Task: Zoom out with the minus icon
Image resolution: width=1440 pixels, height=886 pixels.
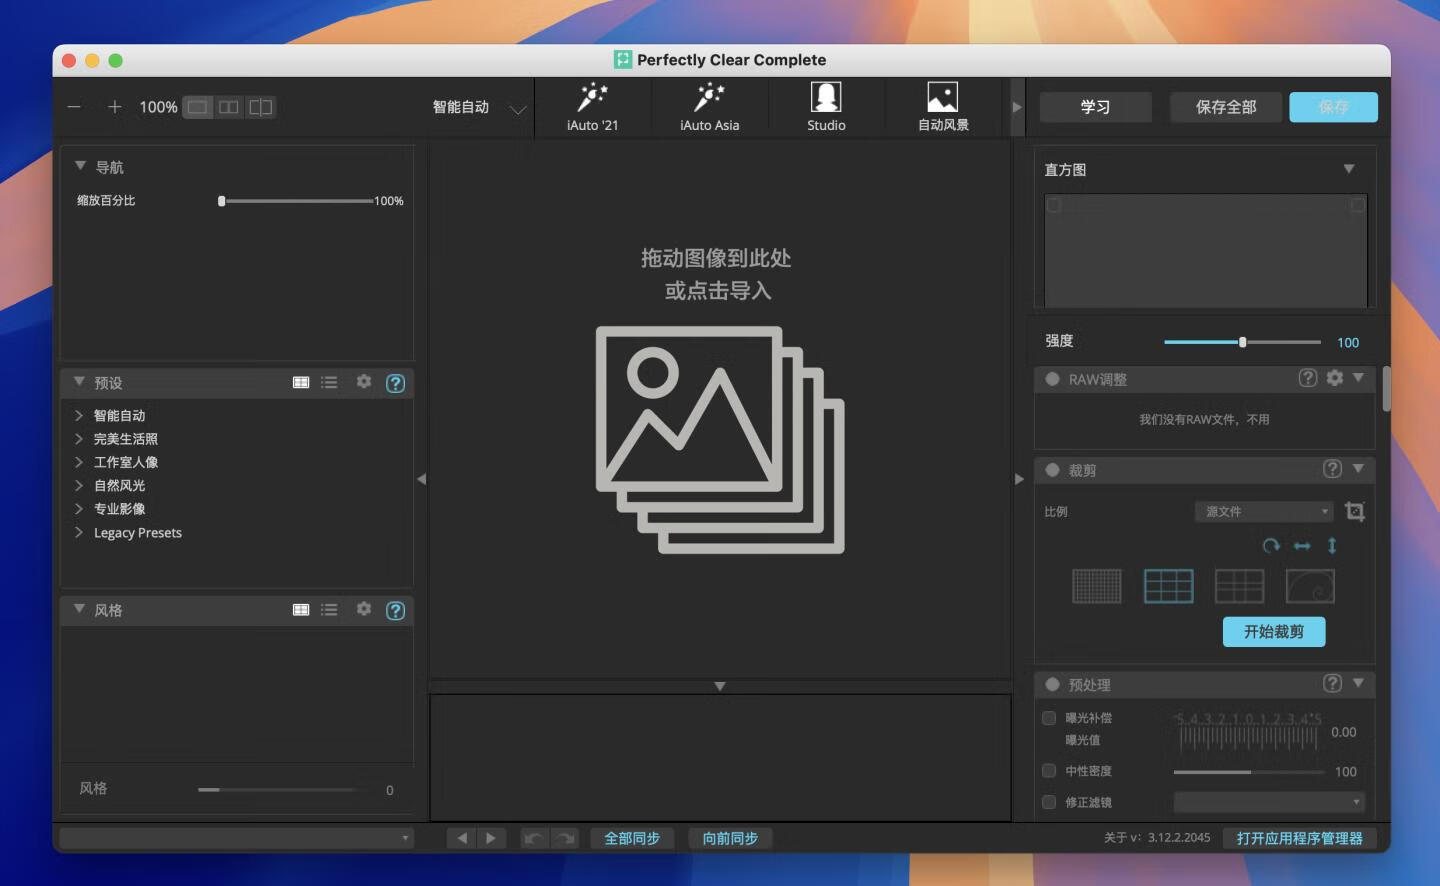Action: coord(74,107)
